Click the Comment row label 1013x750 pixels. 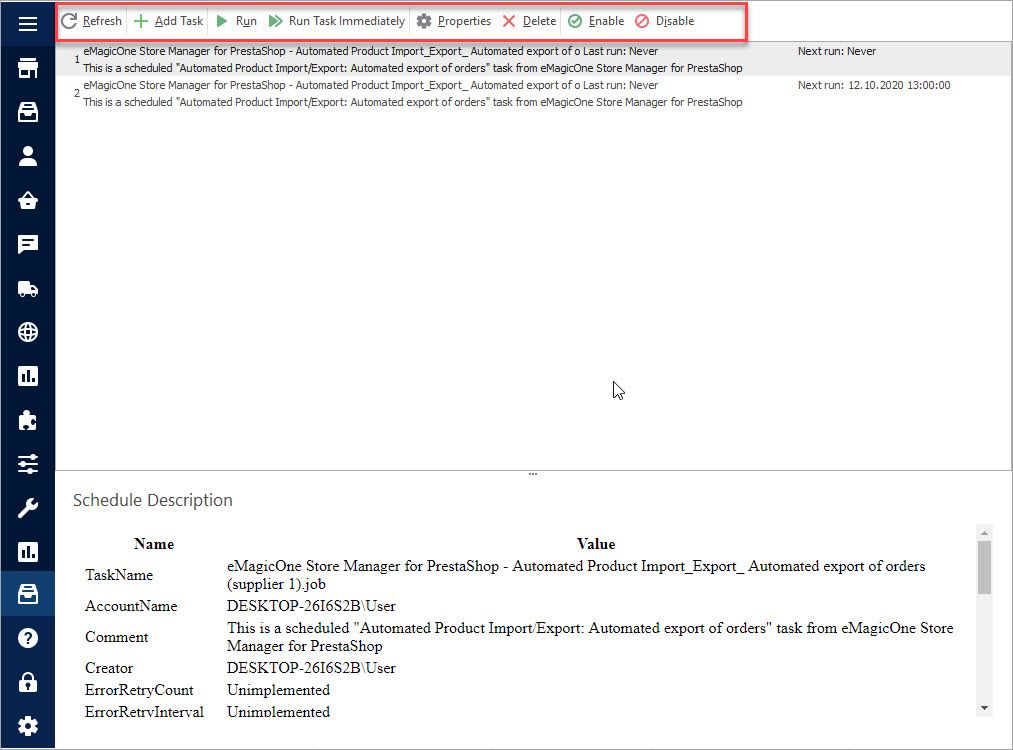pyautogui.click(x=116, y=637)
